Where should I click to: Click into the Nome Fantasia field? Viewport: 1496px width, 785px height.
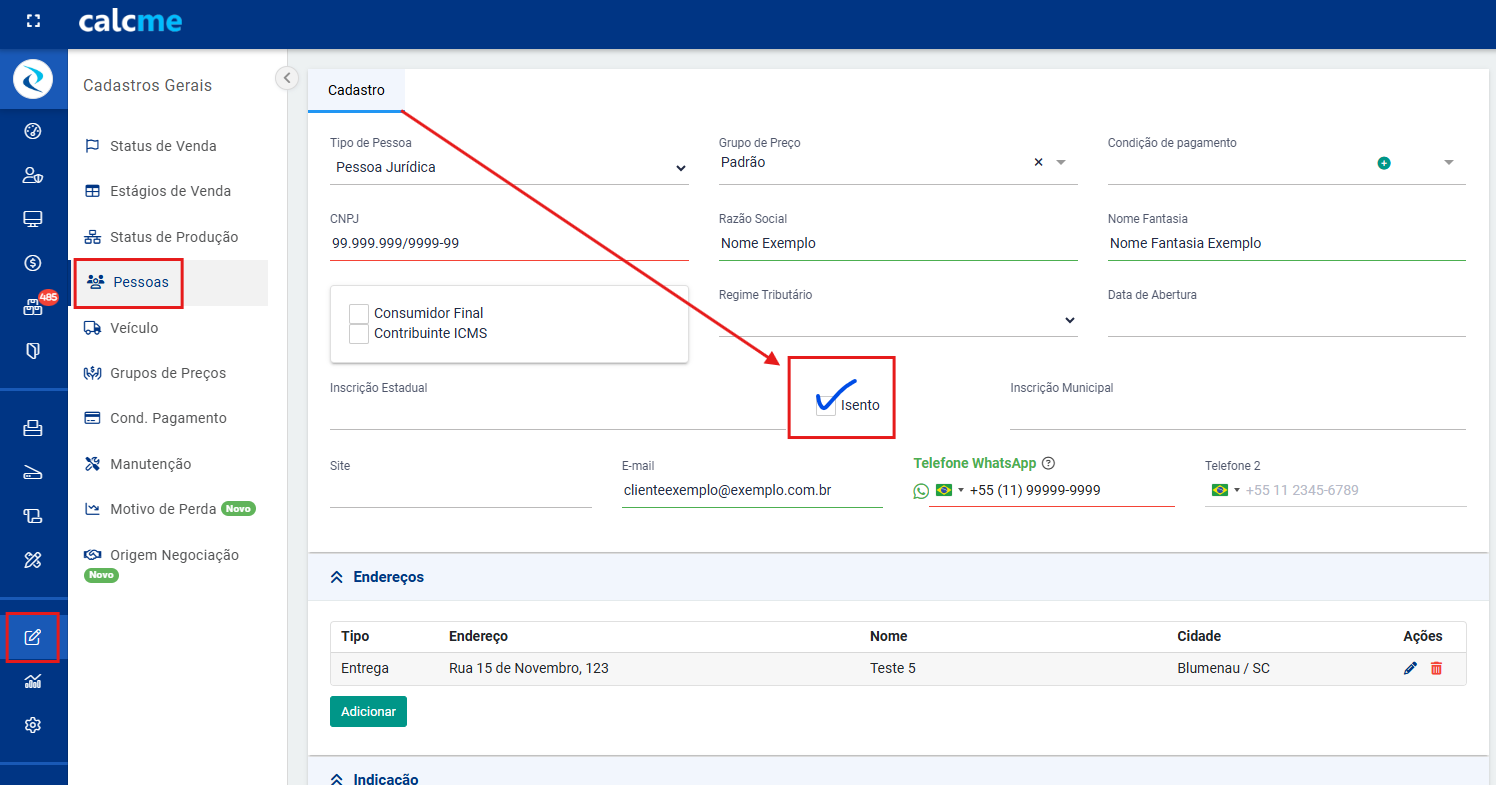pyautogui.click(x=1286, y=243)
